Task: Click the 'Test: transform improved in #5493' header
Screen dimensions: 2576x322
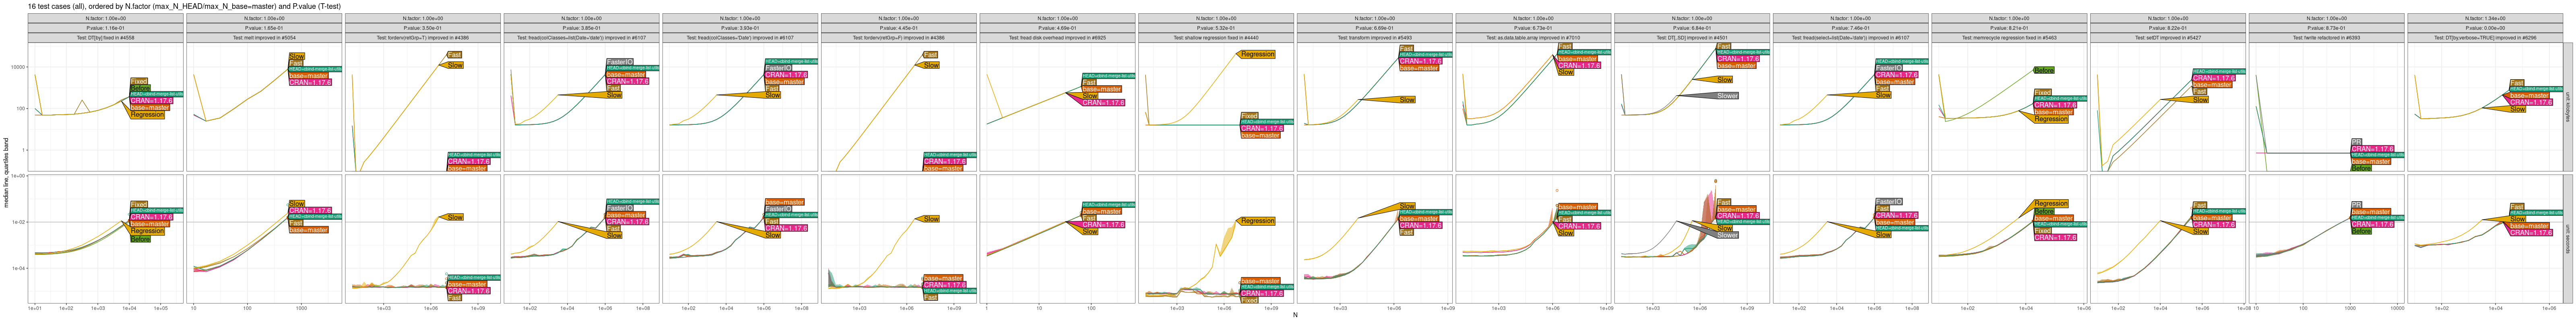Action: 1374,38
